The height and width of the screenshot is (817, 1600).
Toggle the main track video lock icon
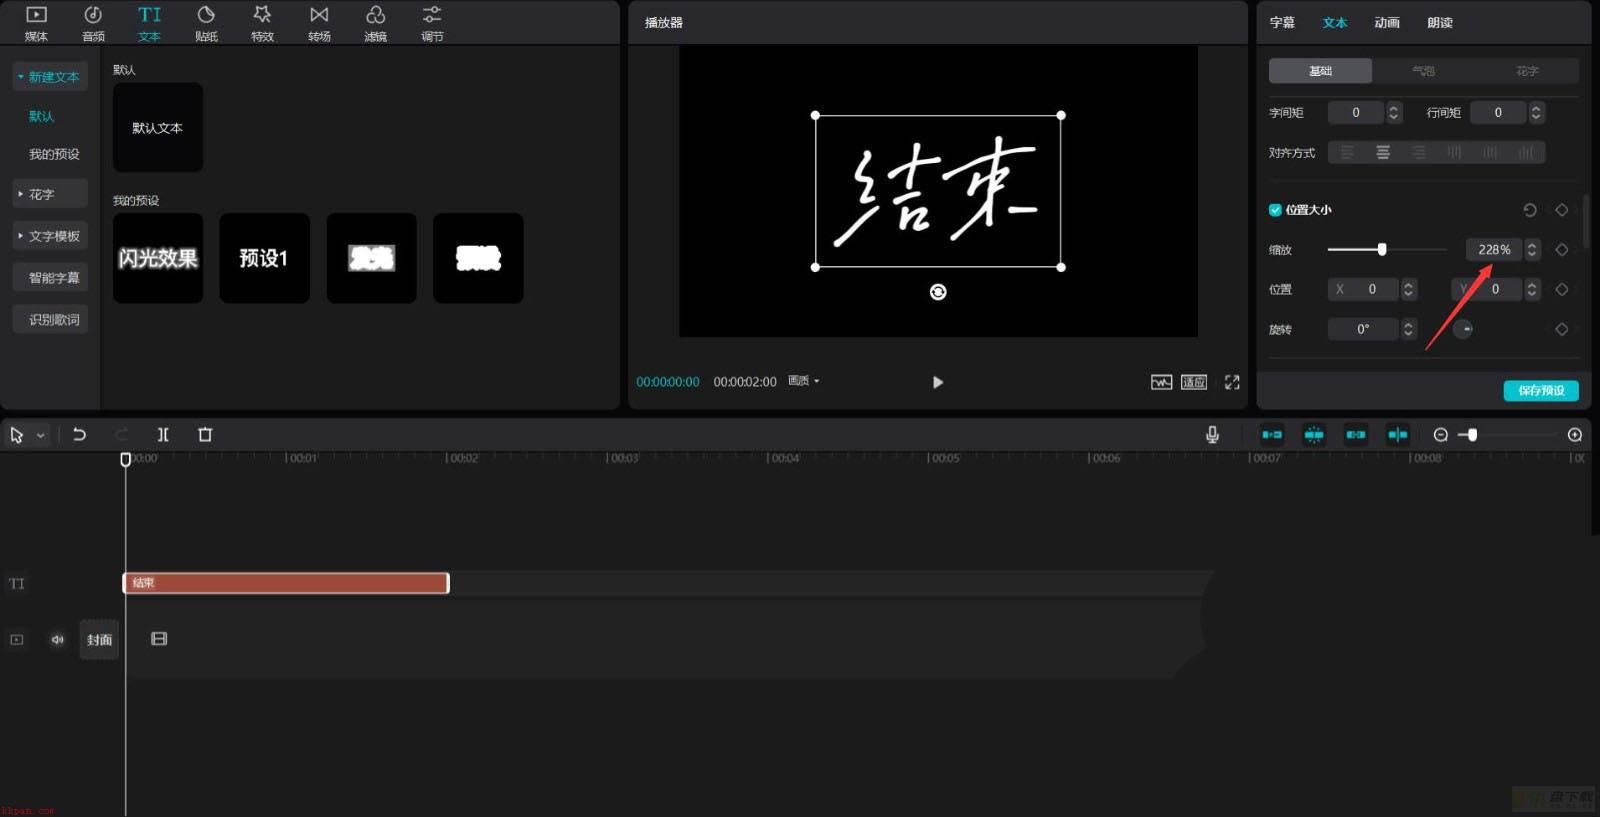tap(17, 639)
